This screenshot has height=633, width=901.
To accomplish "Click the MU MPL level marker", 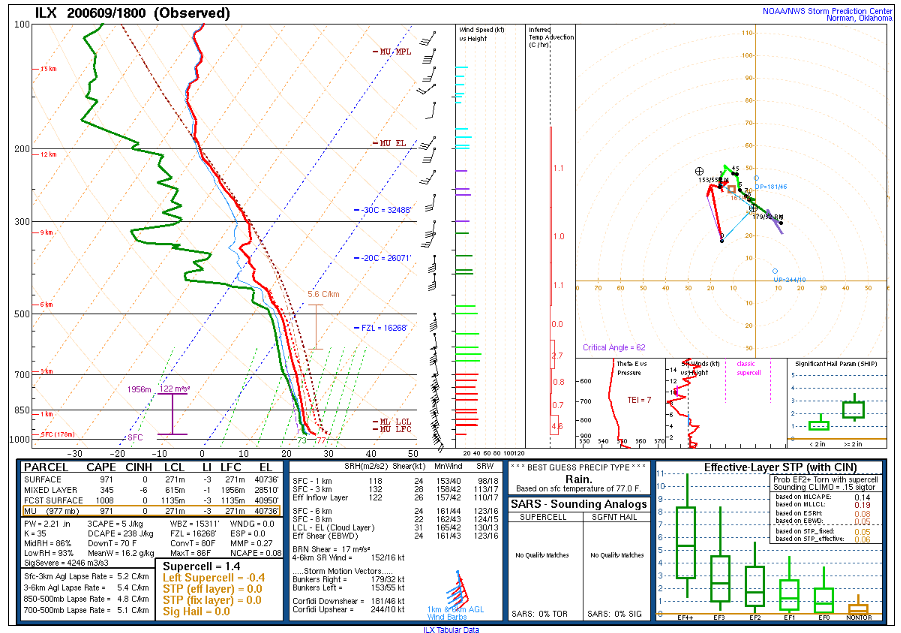I will point(393,52).
